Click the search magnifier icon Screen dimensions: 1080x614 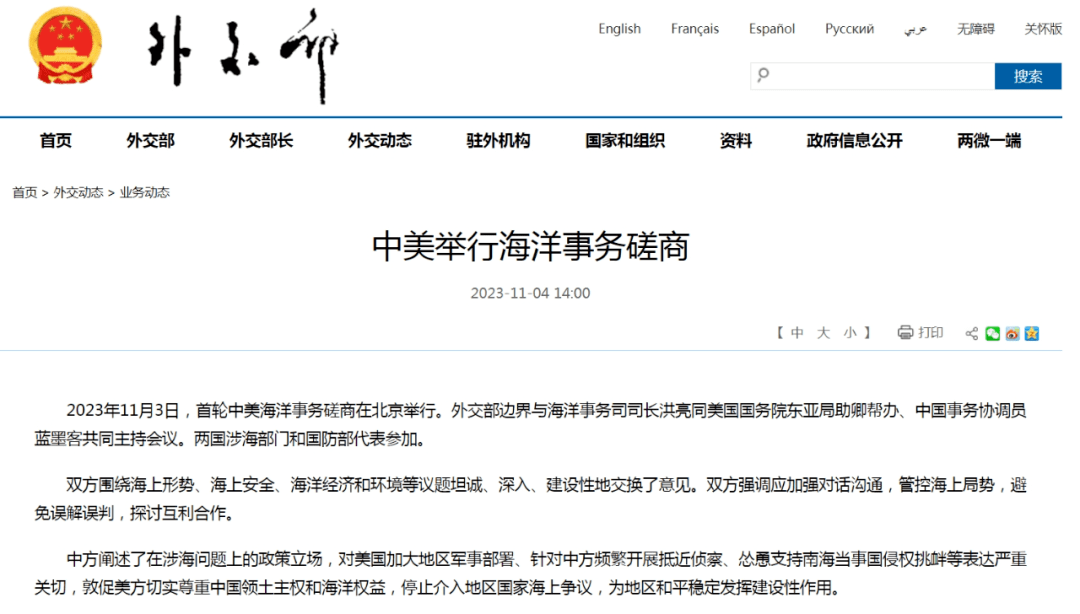(763, 75)
